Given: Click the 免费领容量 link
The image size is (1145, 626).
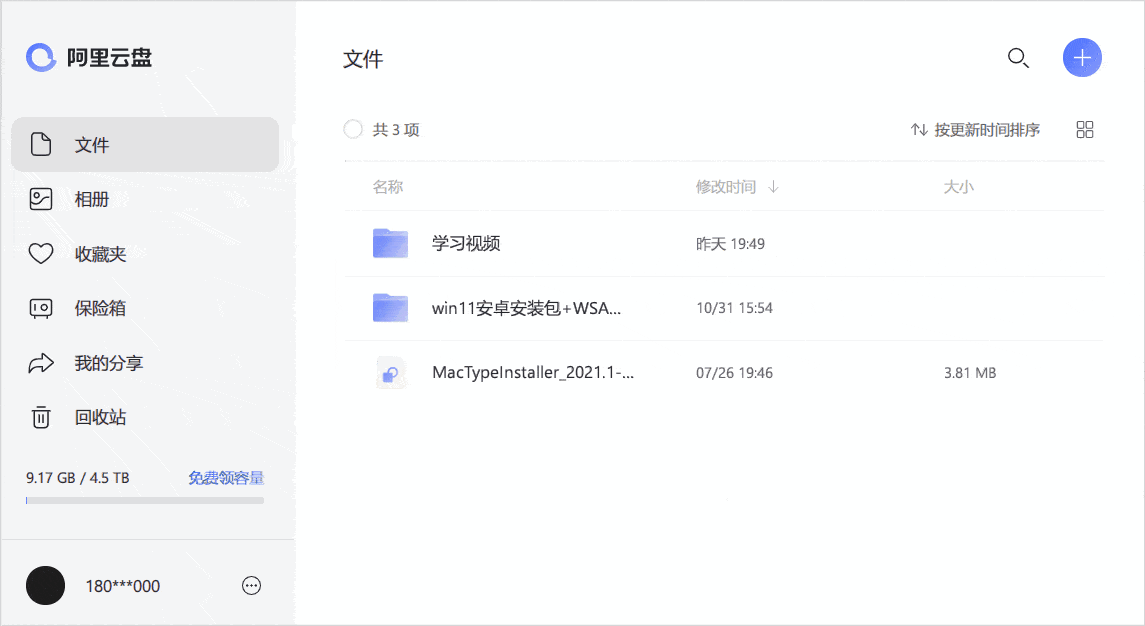Looking at the screenshot, I should 226,478.
